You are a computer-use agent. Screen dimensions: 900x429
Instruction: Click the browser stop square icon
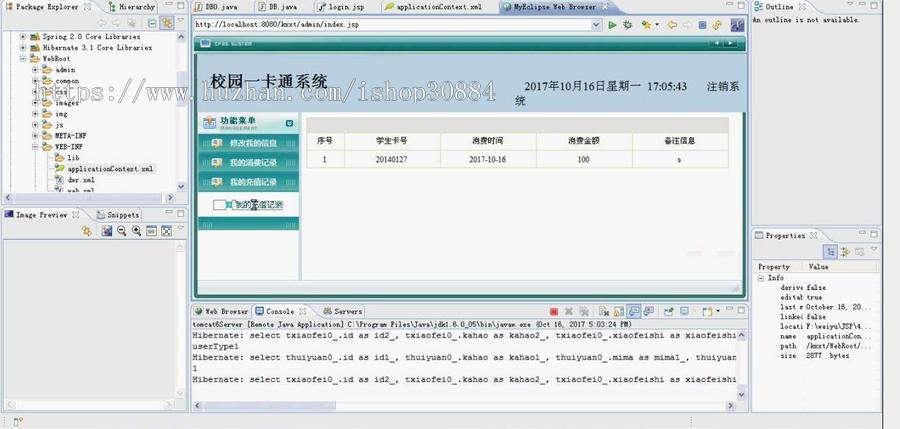tap(703, 25)
